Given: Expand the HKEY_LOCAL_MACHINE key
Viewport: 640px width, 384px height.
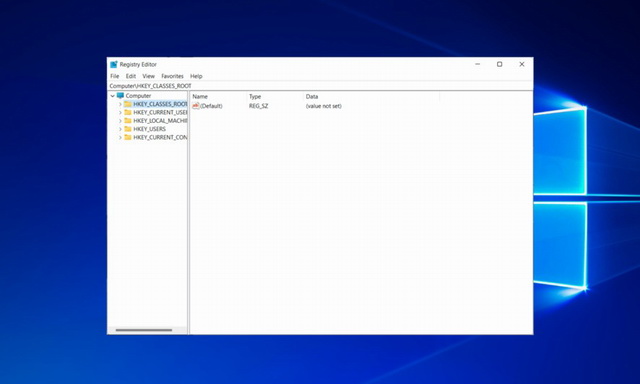Looking at the screenshot, I should 120,121.
